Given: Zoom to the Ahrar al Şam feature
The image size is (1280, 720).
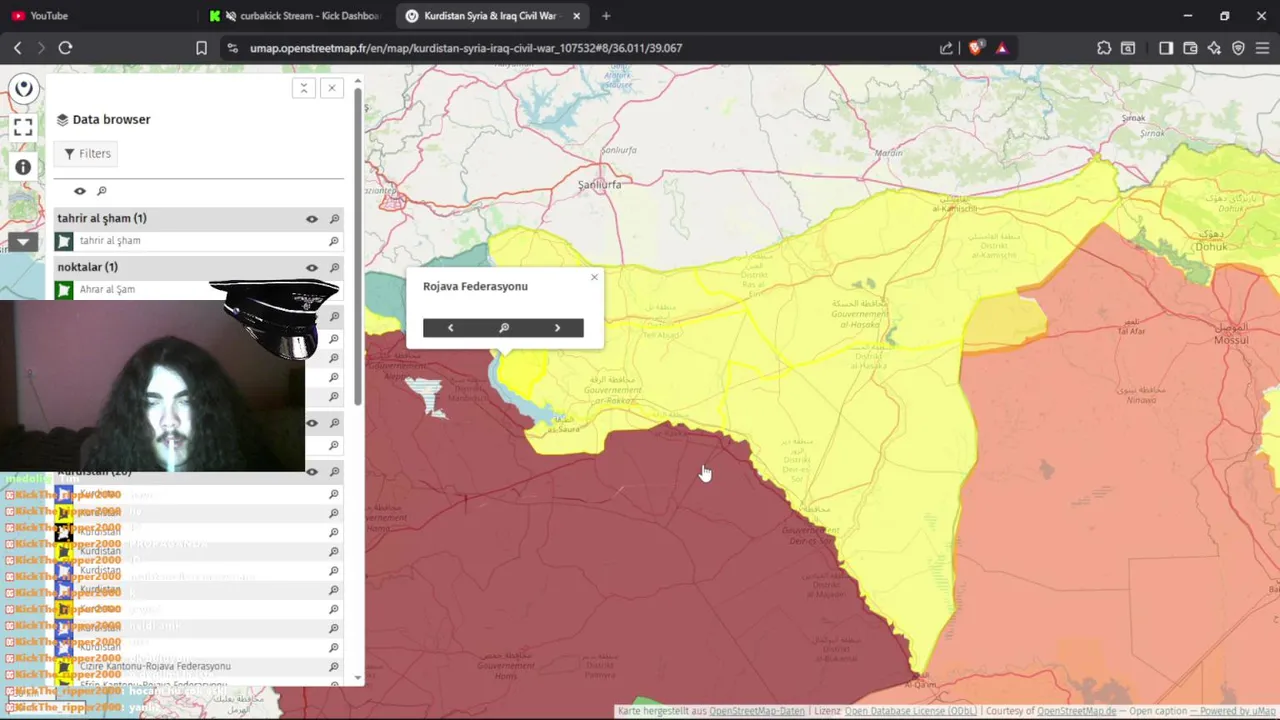Looking at the screenshot, I should (334, 290).
